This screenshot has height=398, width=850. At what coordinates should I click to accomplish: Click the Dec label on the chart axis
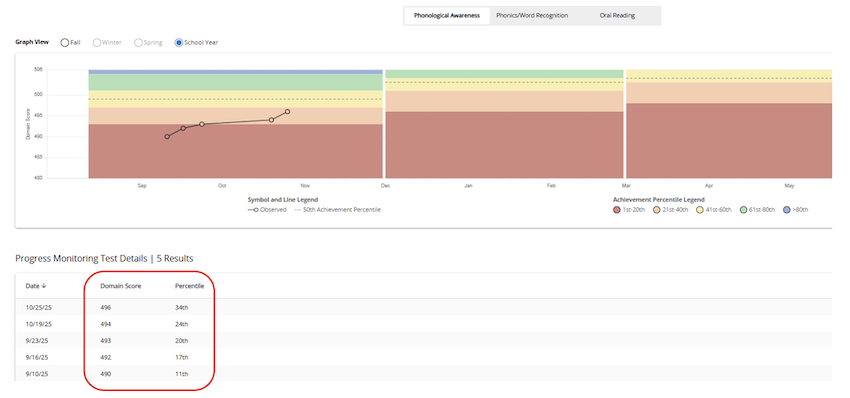[385, 186]
